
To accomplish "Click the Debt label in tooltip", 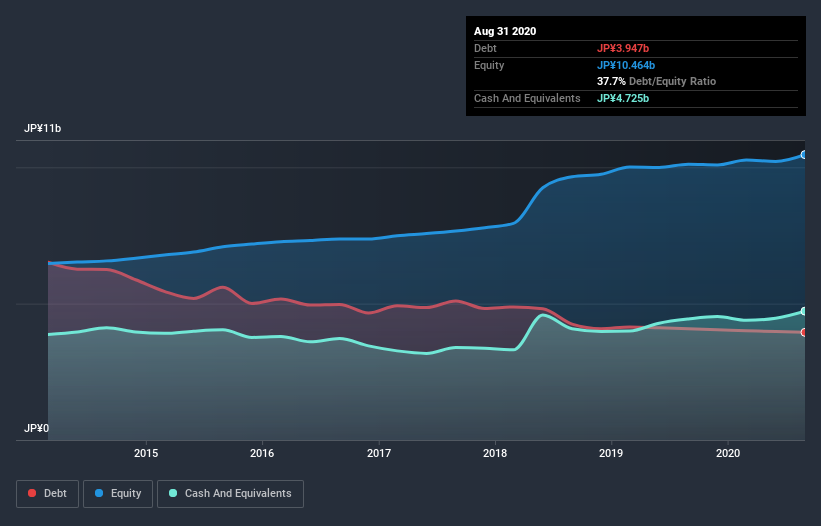I will click(x=485, y=48).
